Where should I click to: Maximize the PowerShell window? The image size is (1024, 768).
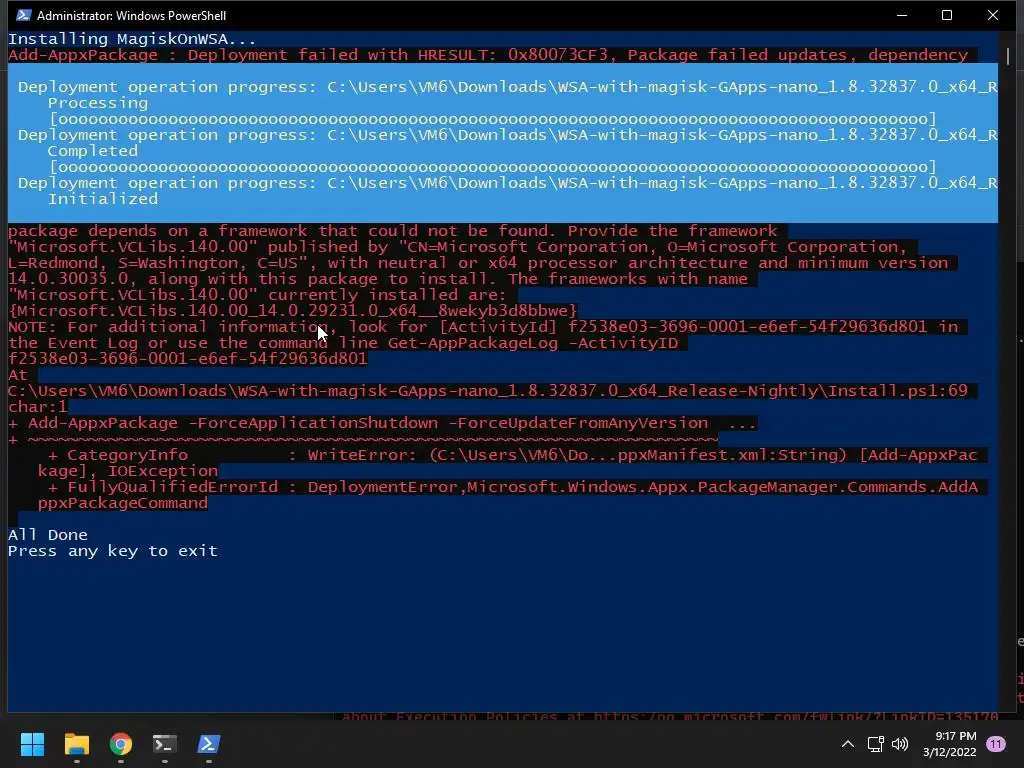(x=947, y=15)
